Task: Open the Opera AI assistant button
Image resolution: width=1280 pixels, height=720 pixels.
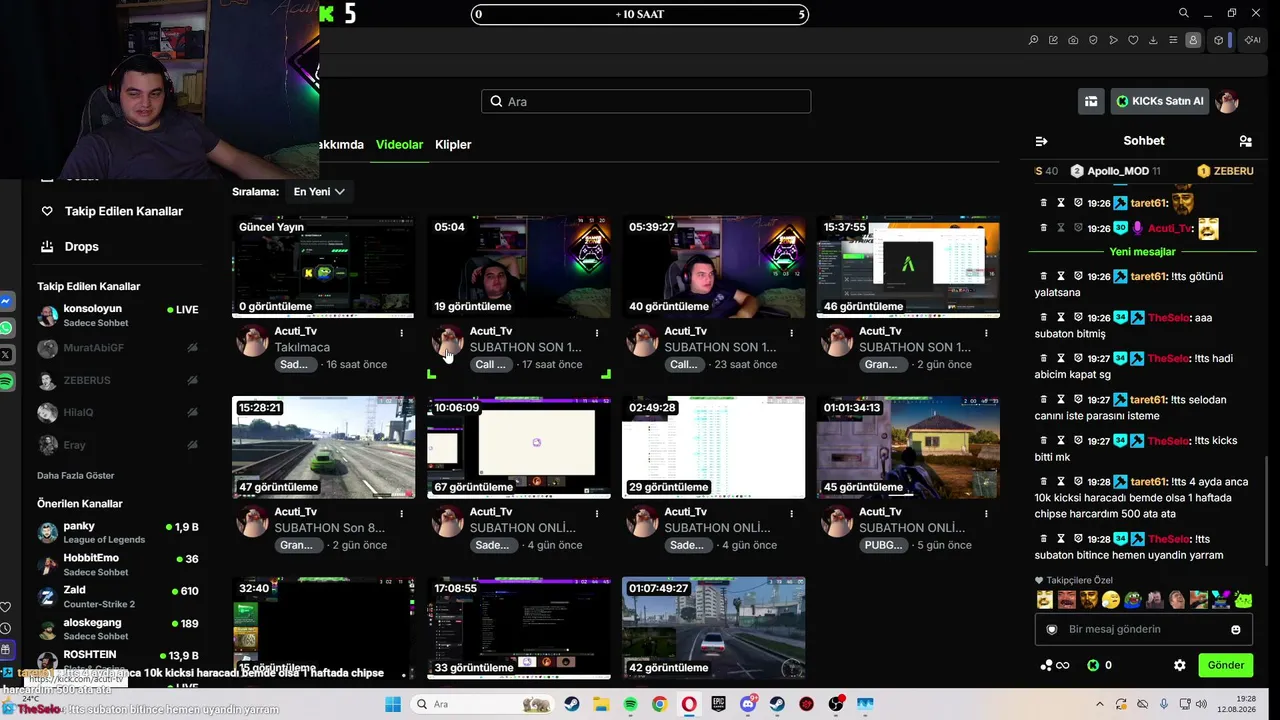Action: click(x=1252, y=40)
